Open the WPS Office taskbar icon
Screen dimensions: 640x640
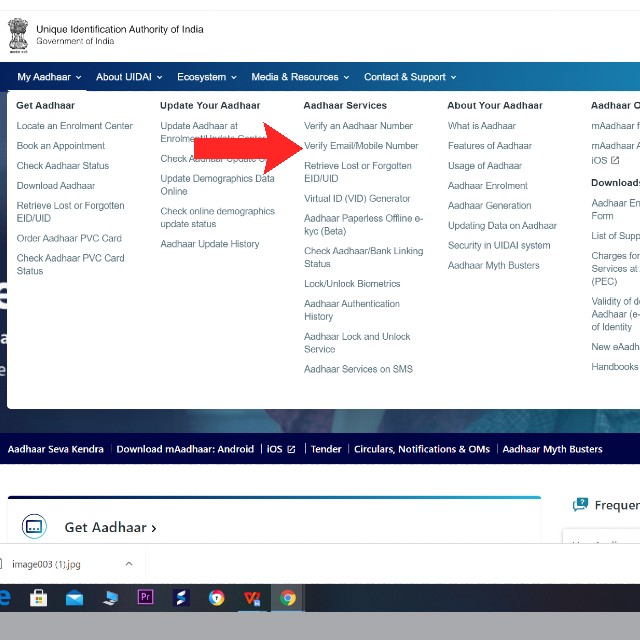point(252,598)
